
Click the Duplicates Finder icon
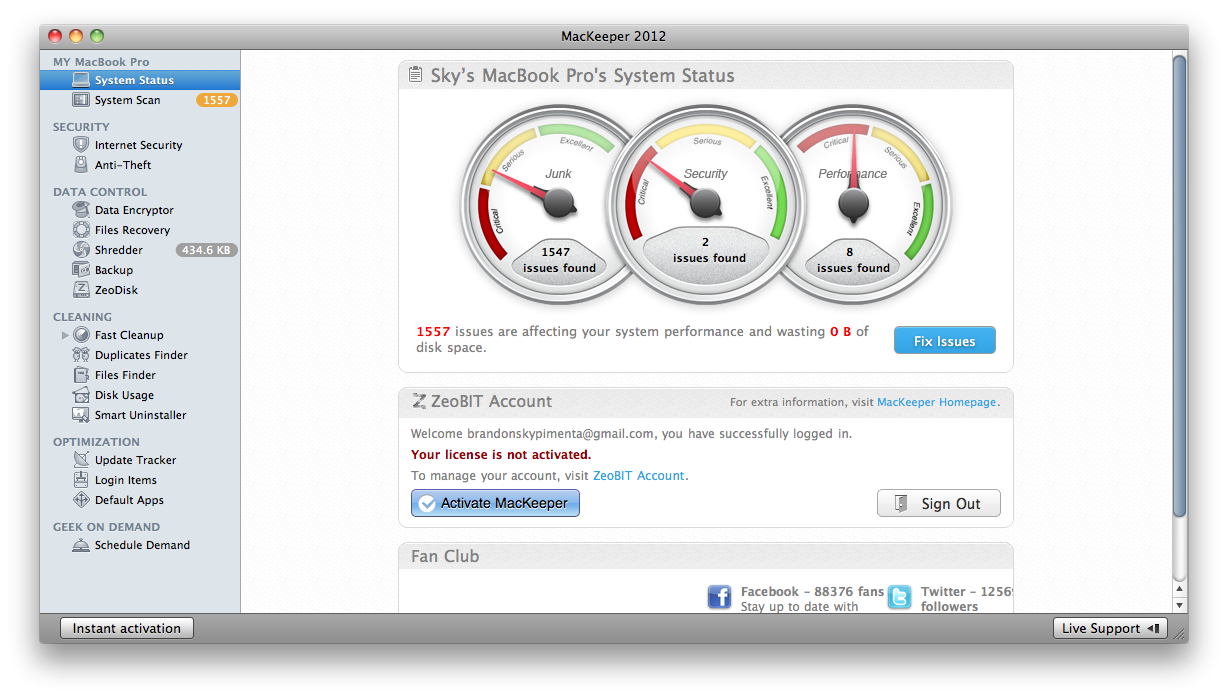(x=81, y=355)
